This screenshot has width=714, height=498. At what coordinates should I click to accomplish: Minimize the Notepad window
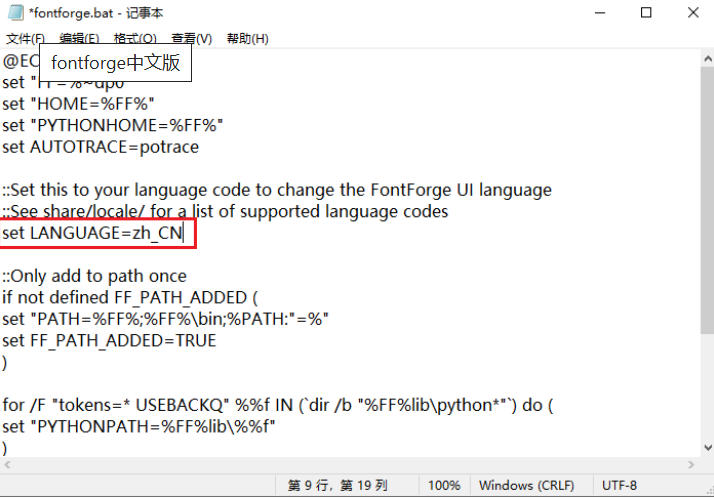click(600, 13)
